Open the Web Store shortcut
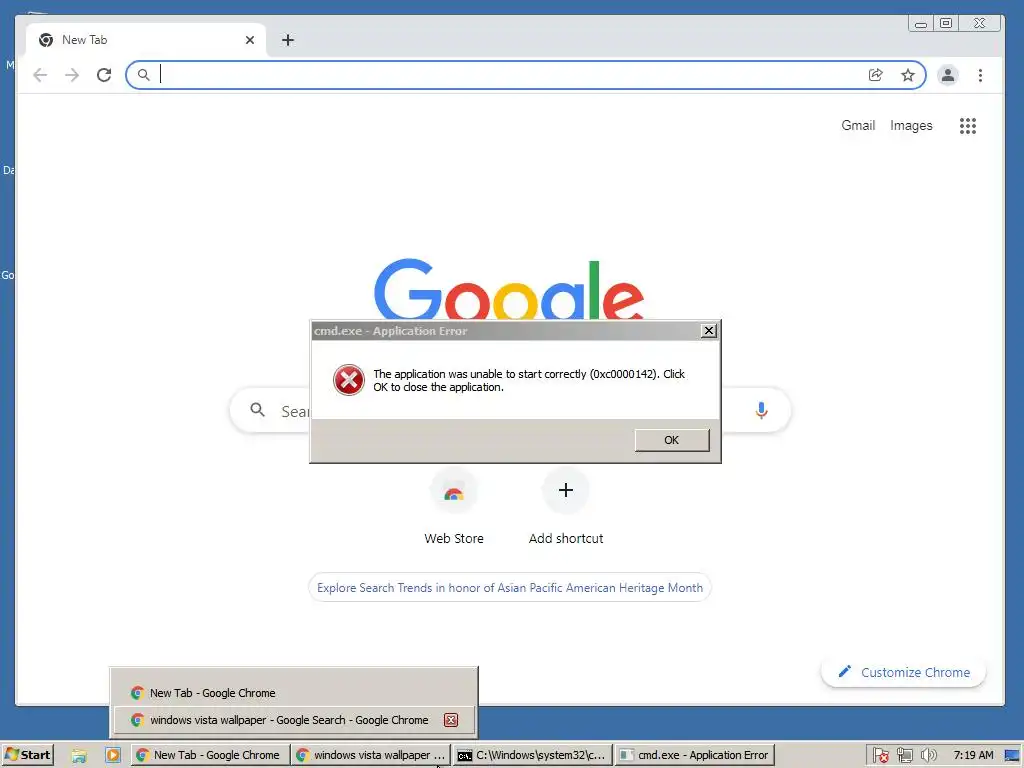The image size is (1024, 768). [454, 507]
